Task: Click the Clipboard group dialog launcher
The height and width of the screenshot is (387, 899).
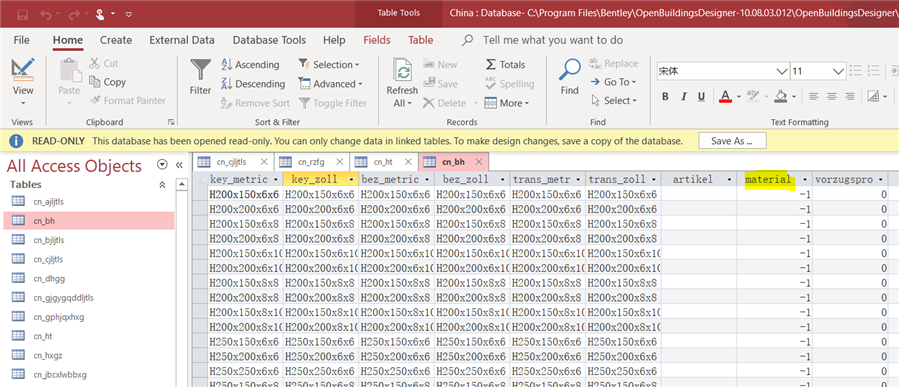Action: pos(170,122)
